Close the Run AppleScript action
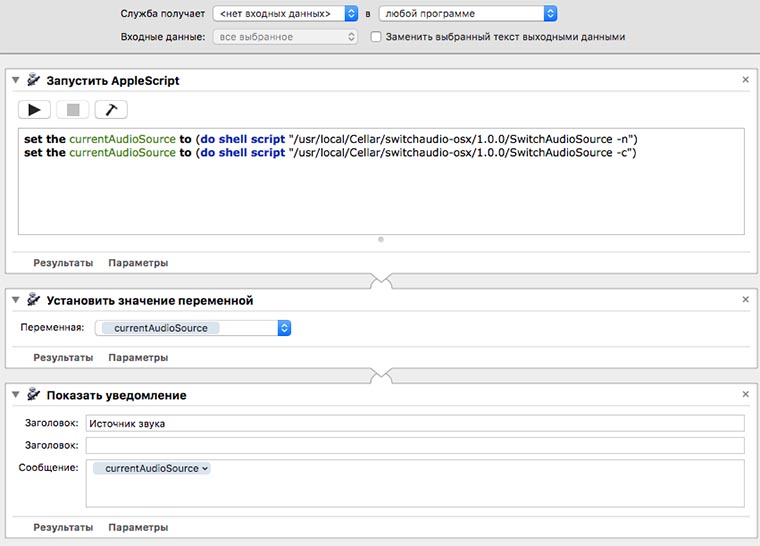 coord(745,79)
